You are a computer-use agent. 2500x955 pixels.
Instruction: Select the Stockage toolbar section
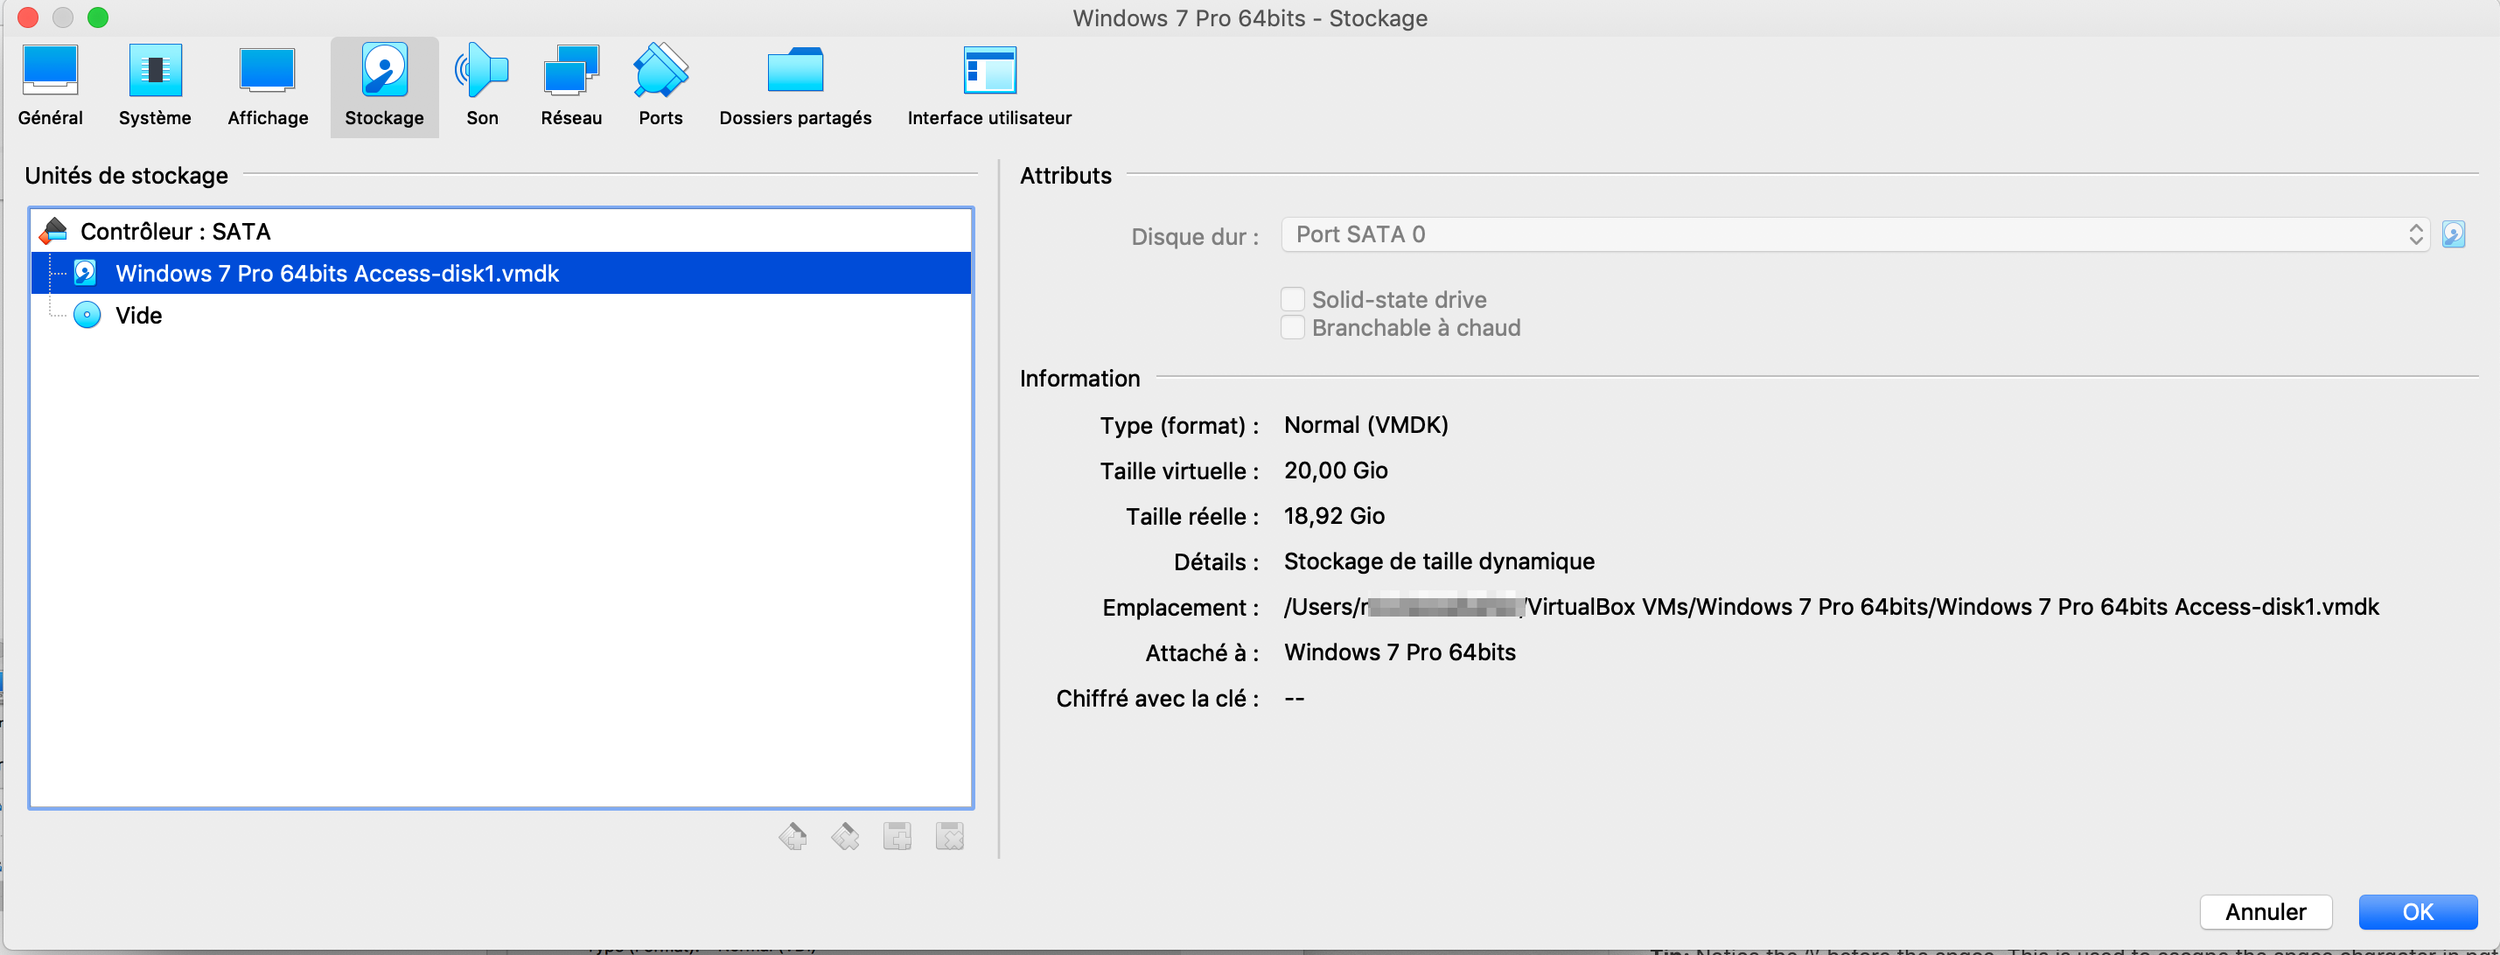tap(385, 87)
